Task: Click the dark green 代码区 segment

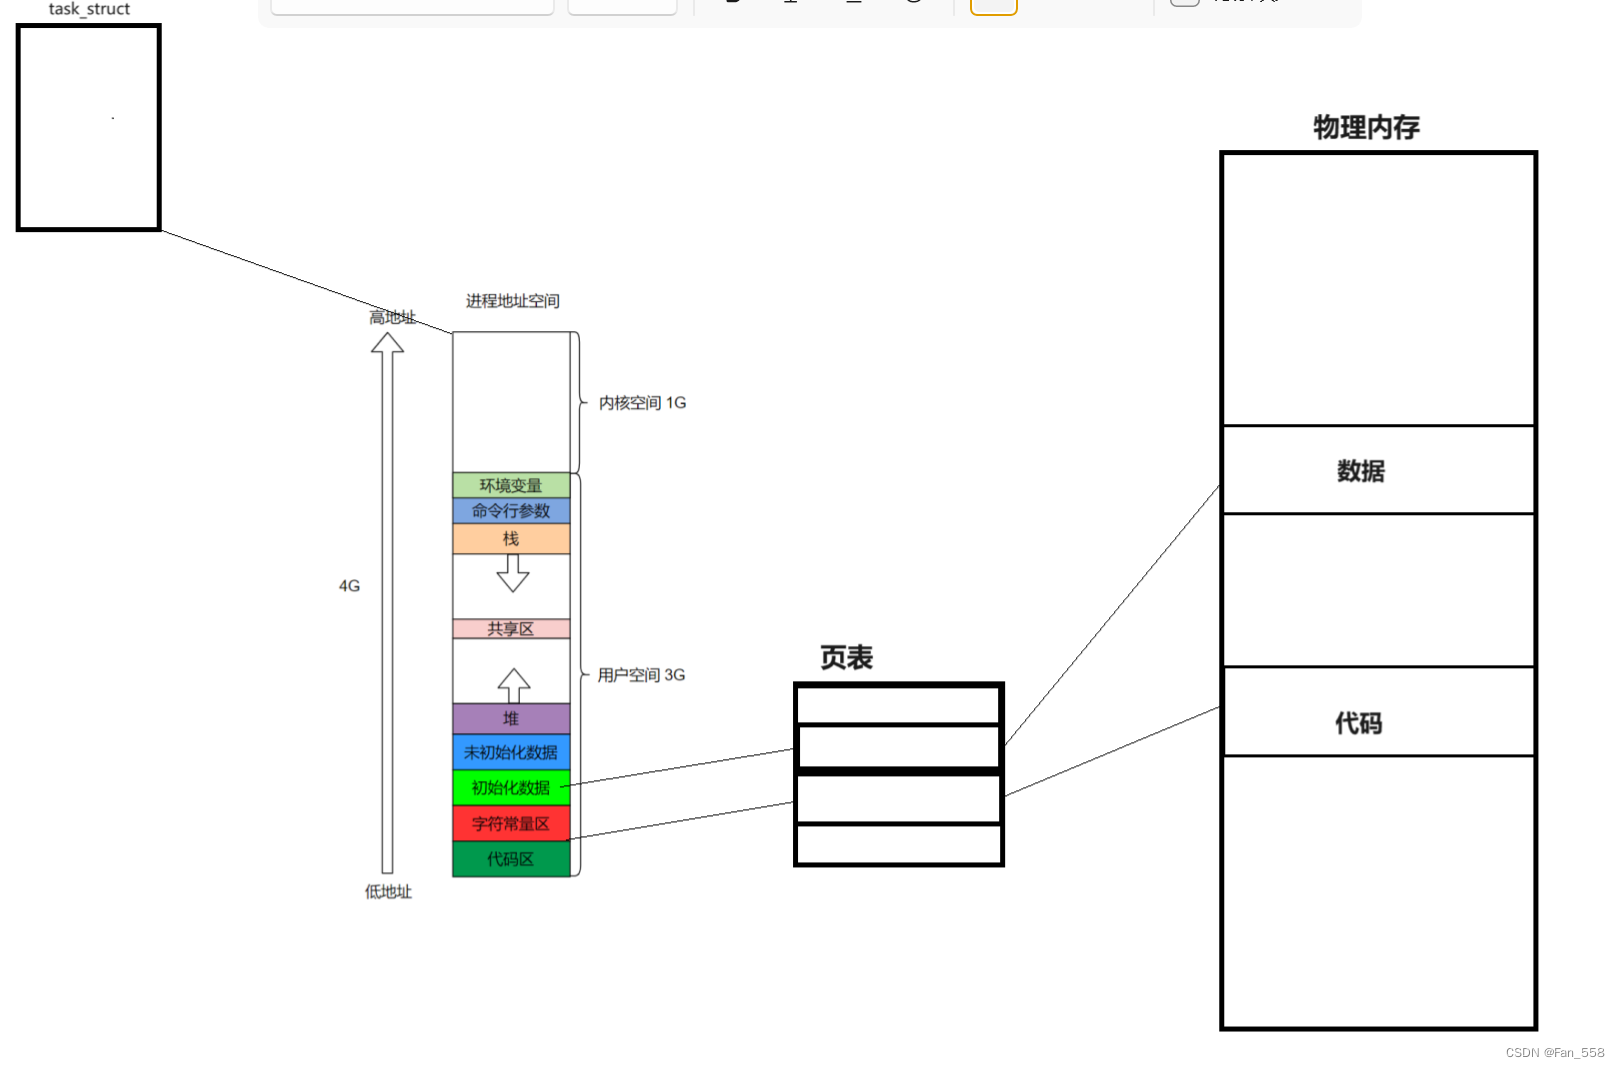Action: point(511,859)
